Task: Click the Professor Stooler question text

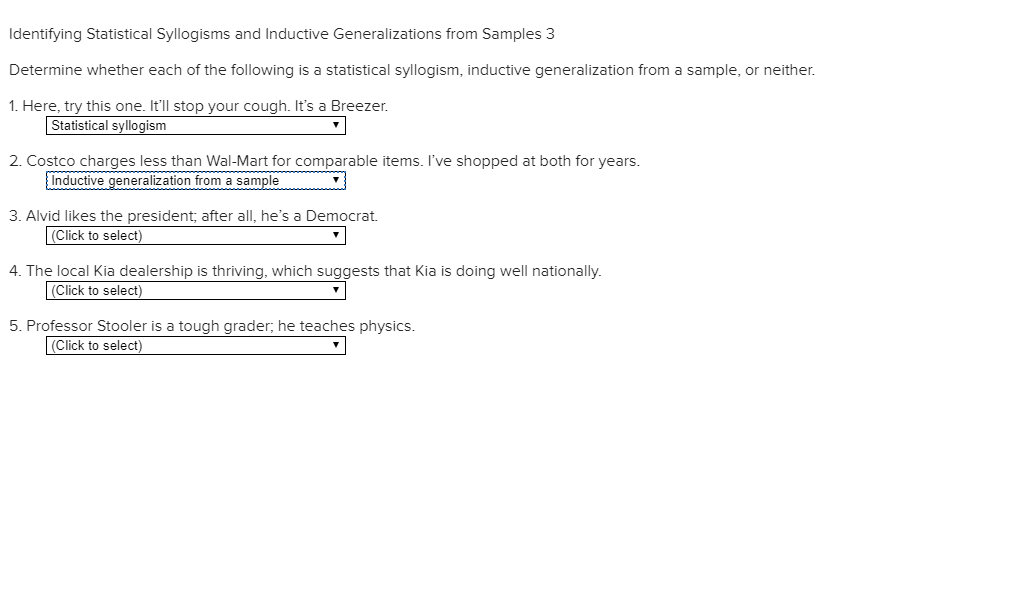Action: [211, 325]
